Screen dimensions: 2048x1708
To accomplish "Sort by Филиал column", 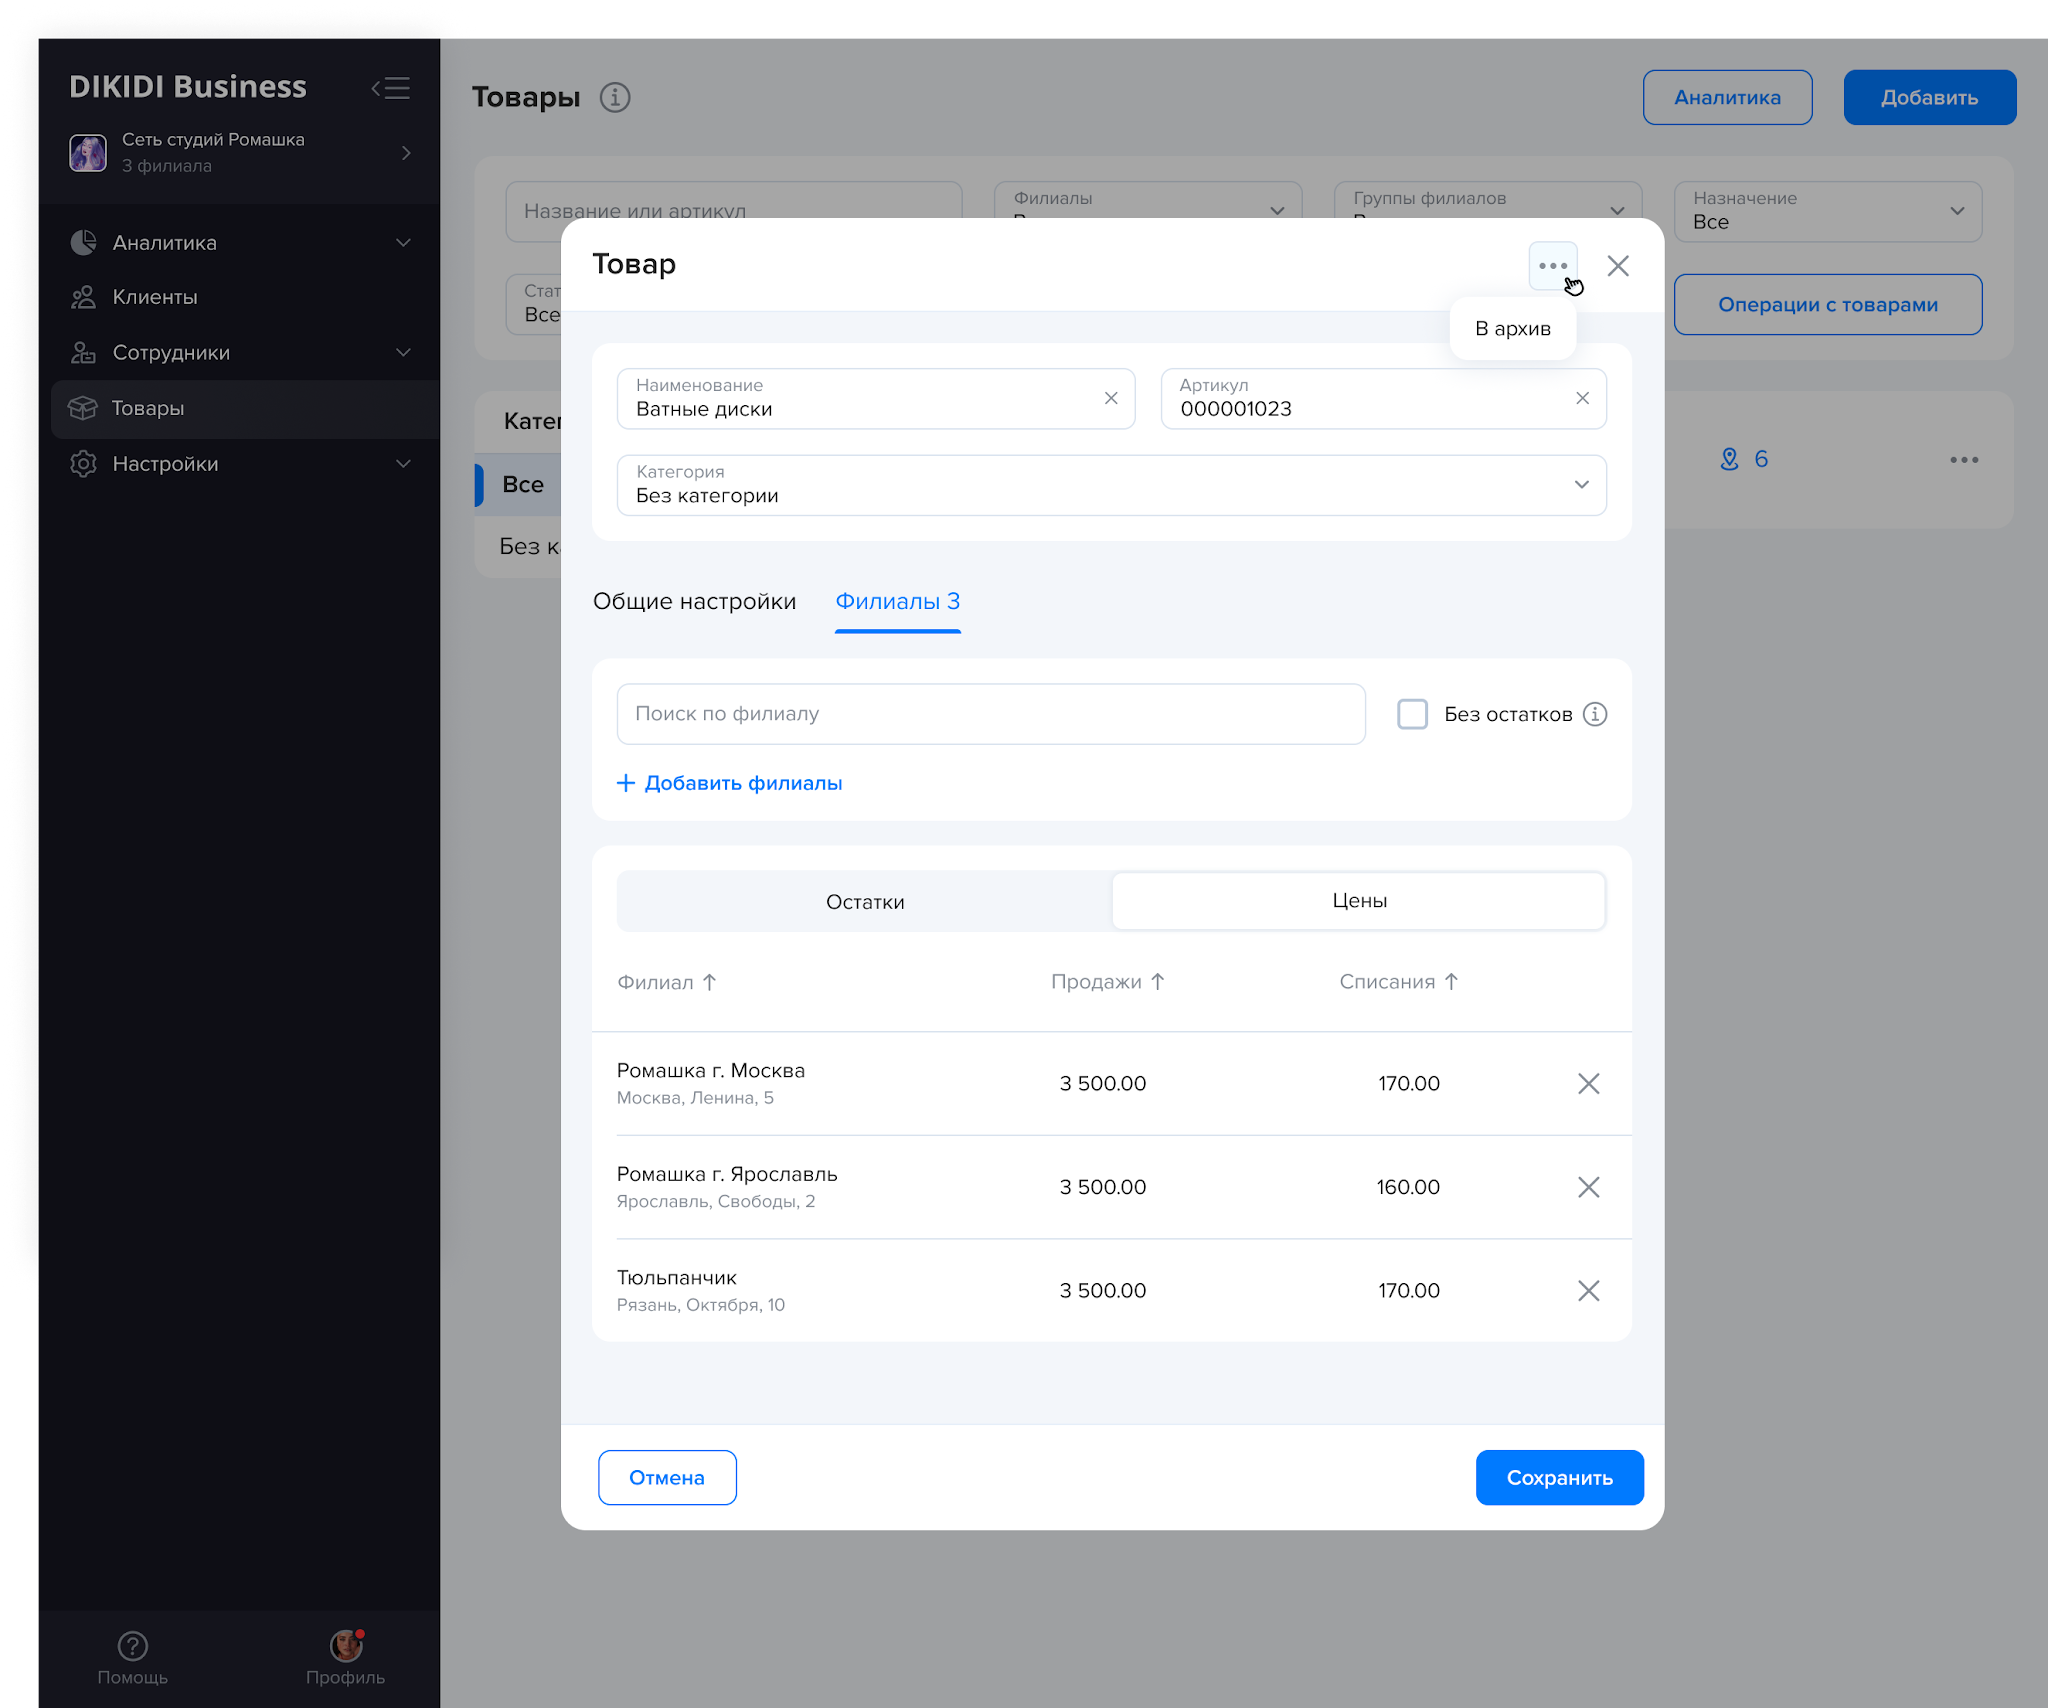I will pos(667,982).
